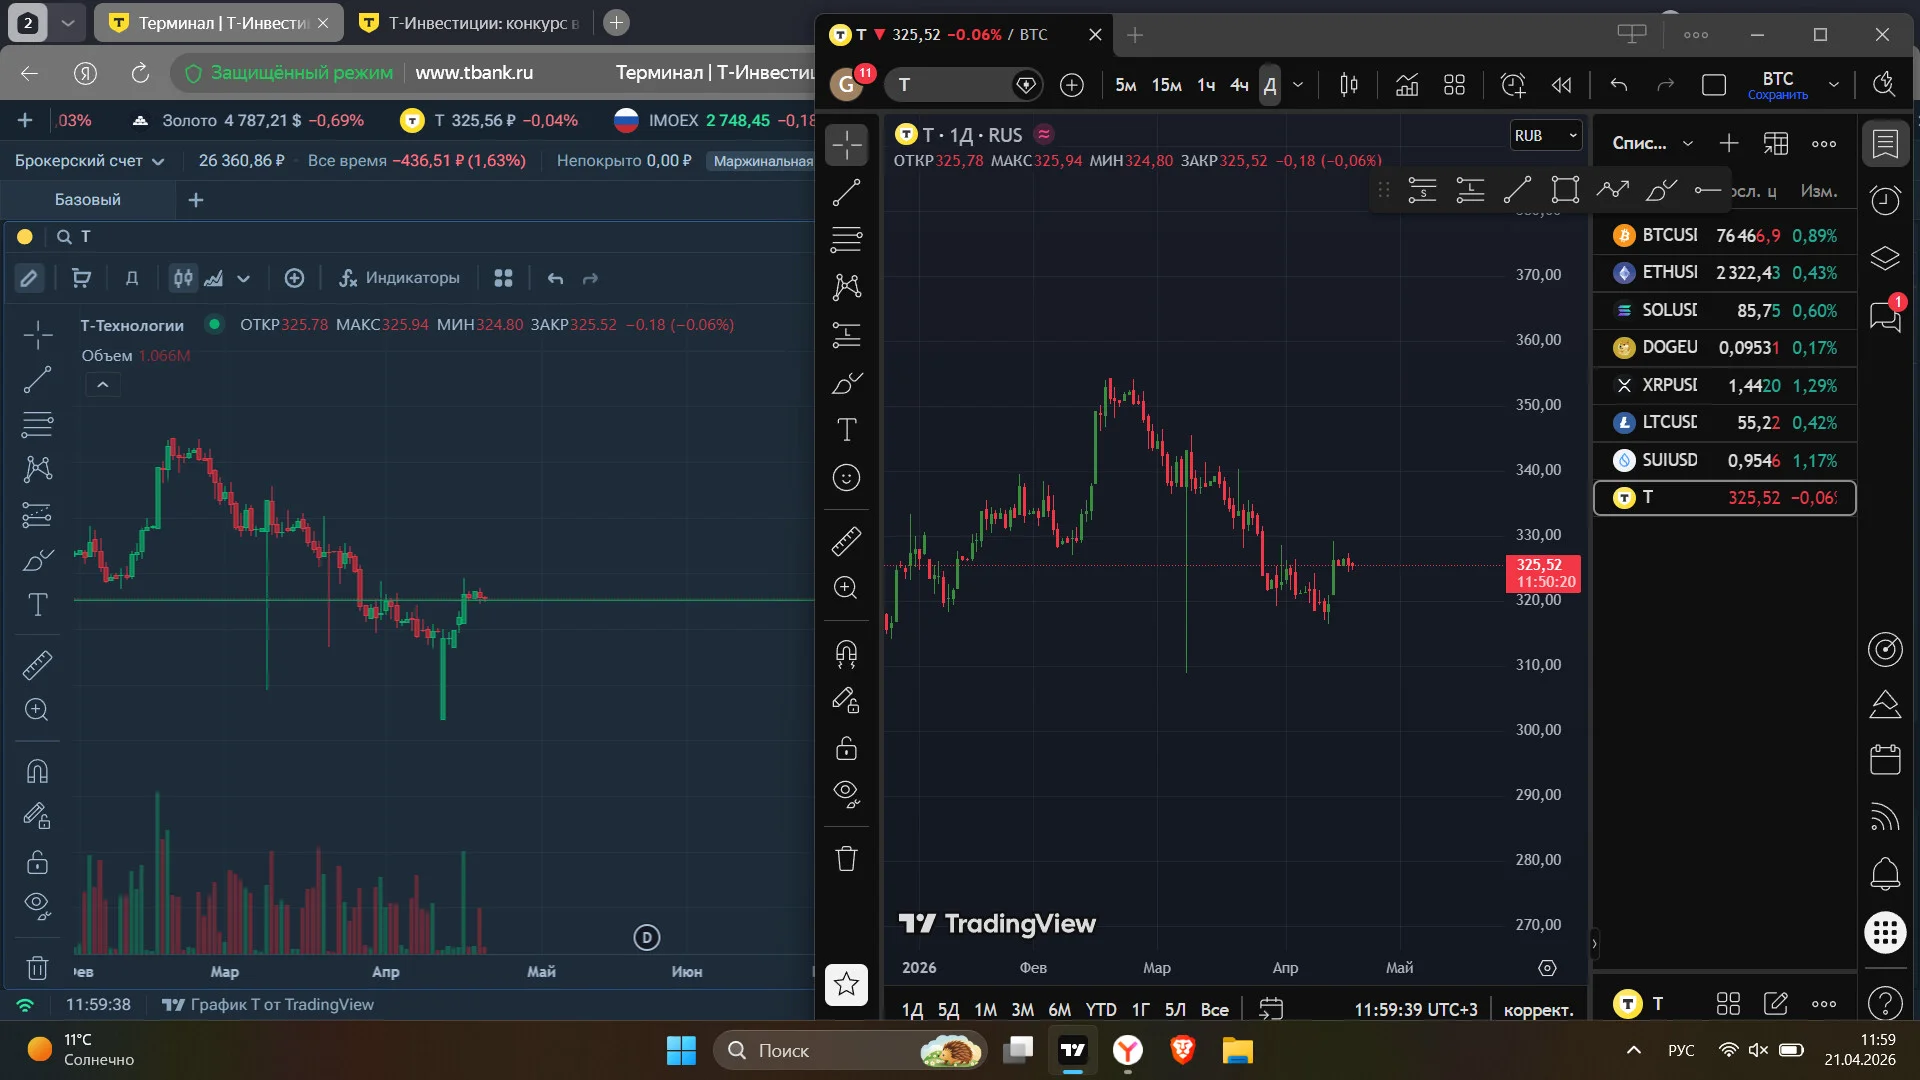
Task: Open the notifications bell icon in right sidebar
Action: point(1885,874)
